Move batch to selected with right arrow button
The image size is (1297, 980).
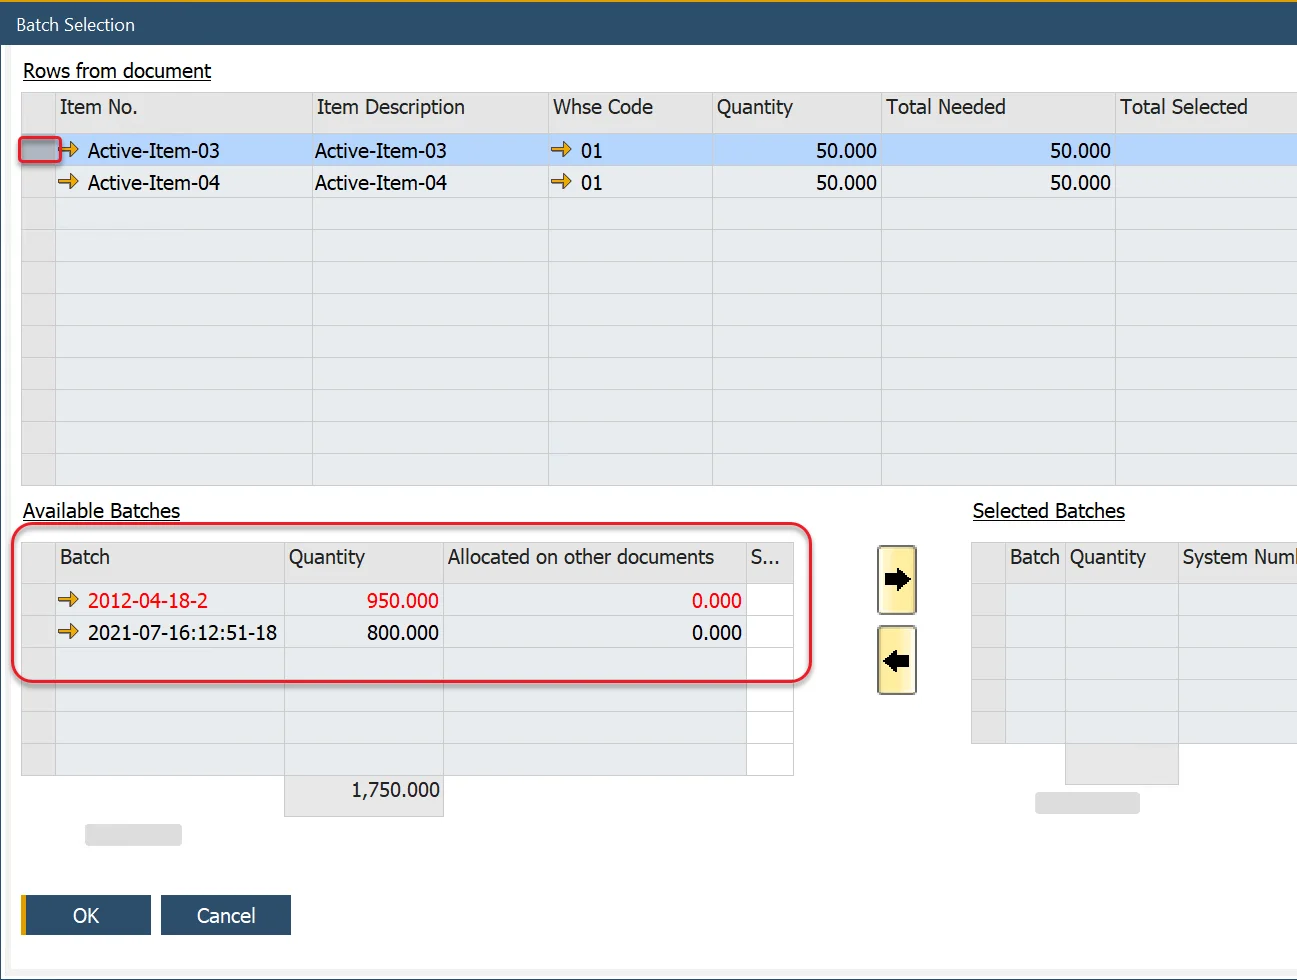point(896,580)
